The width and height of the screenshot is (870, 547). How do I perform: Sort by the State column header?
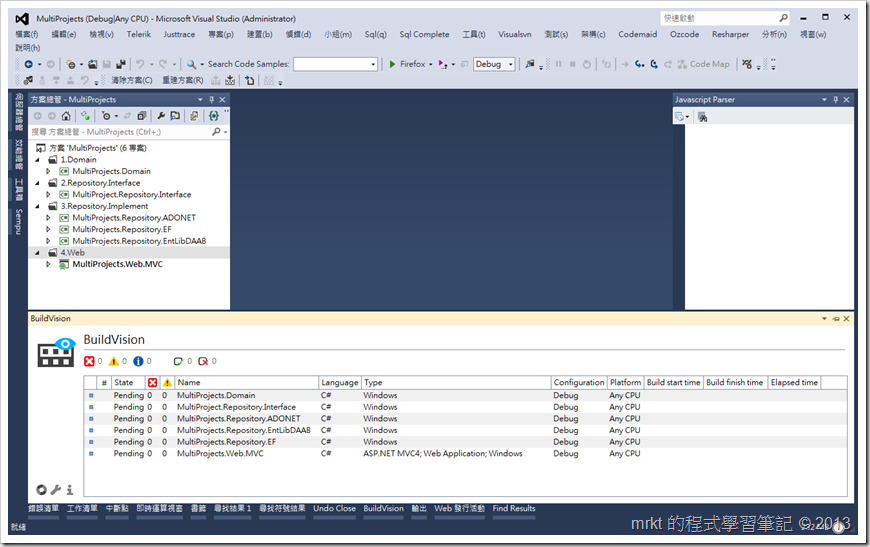tap(128, 383)
